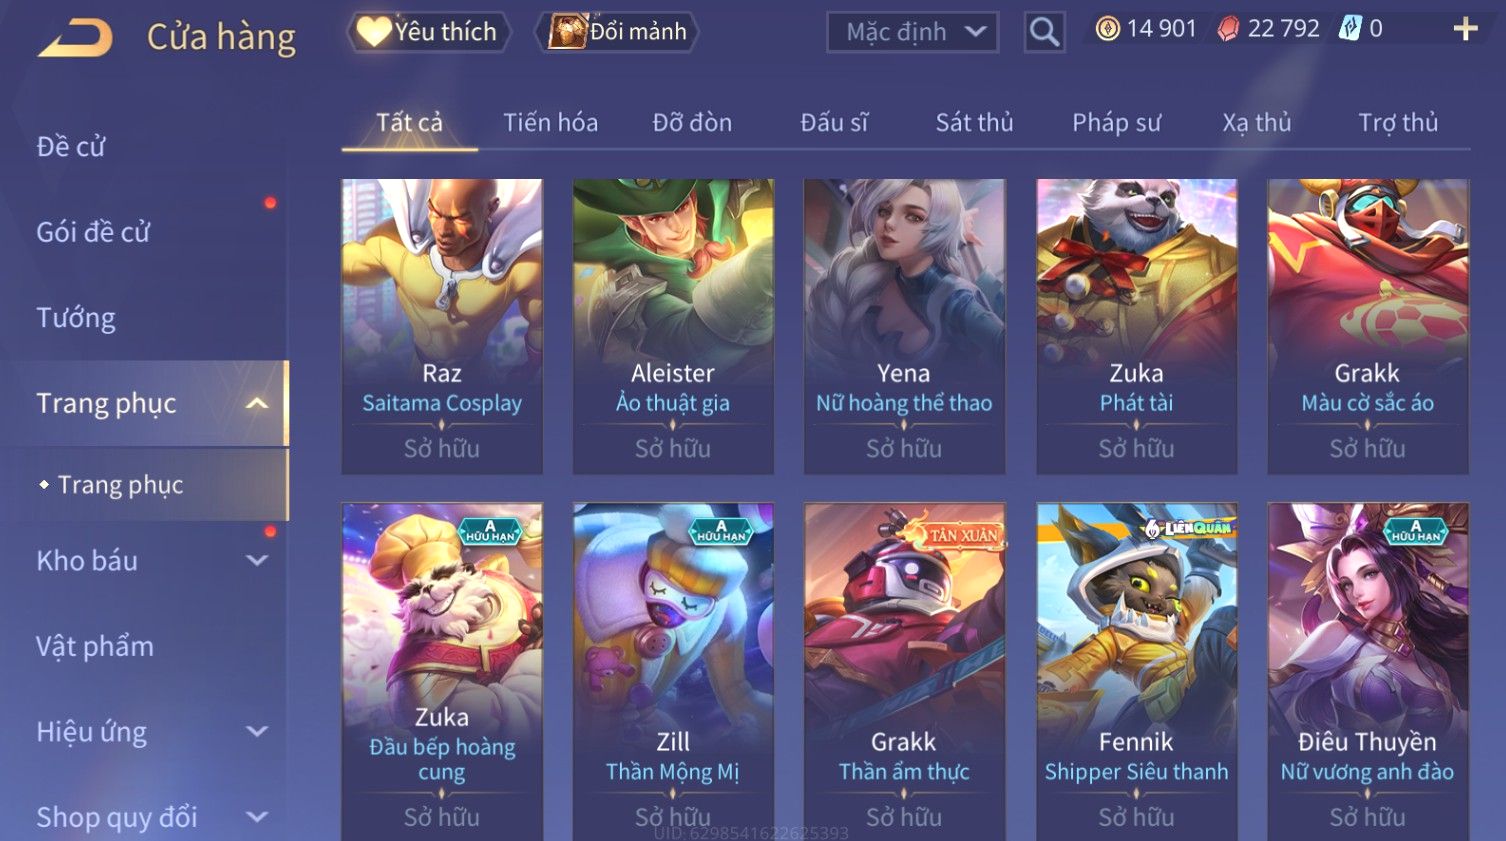Expand the Shop quy đổi section

tap(257, 817)
